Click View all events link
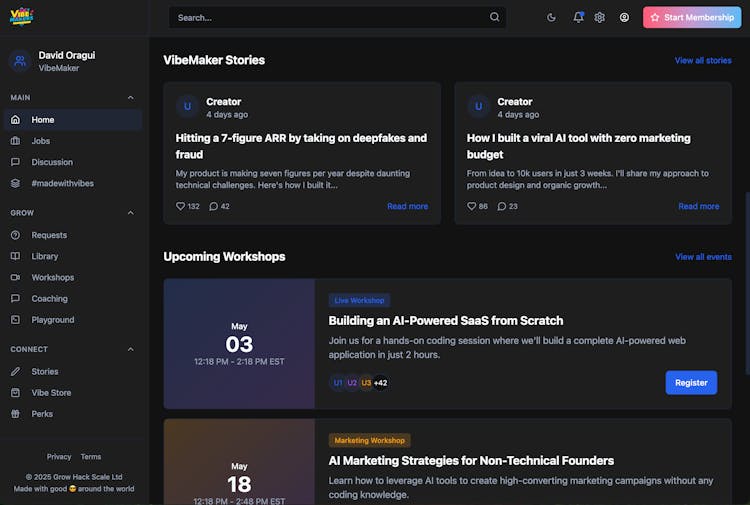The image size is (750, 505). point(703,257)
